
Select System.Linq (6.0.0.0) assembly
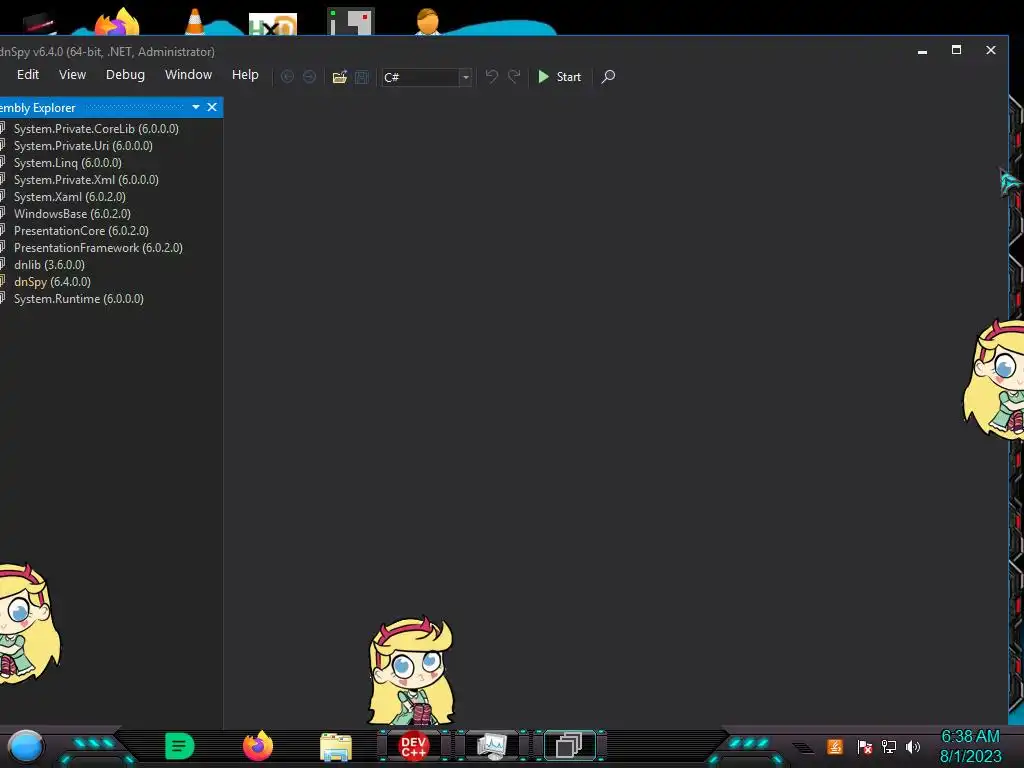67,163
